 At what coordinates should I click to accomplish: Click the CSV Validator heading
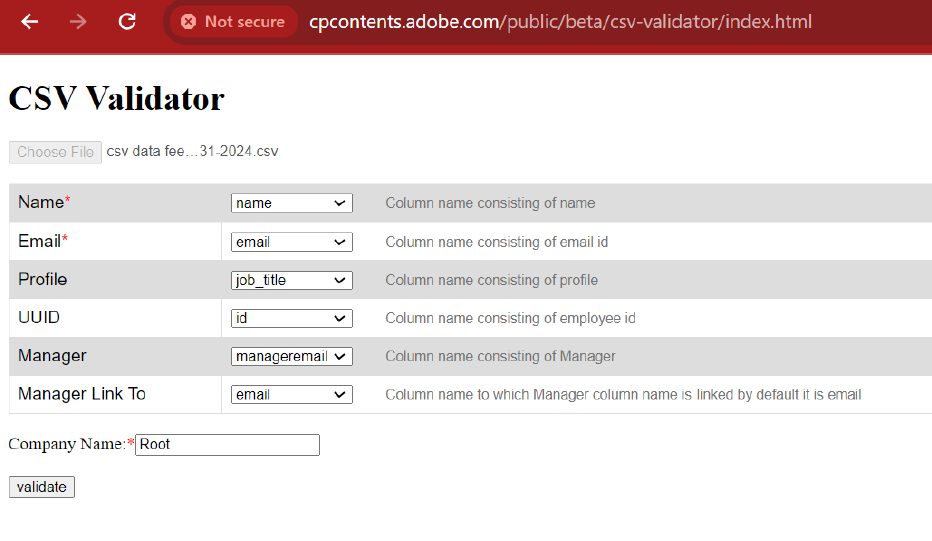116,99
